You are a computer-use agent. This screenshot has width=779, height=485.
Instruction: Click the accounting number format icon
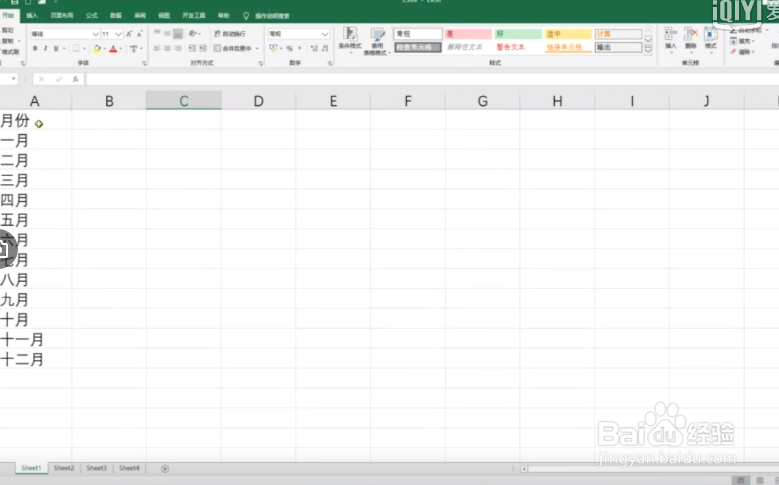point(273,48)
